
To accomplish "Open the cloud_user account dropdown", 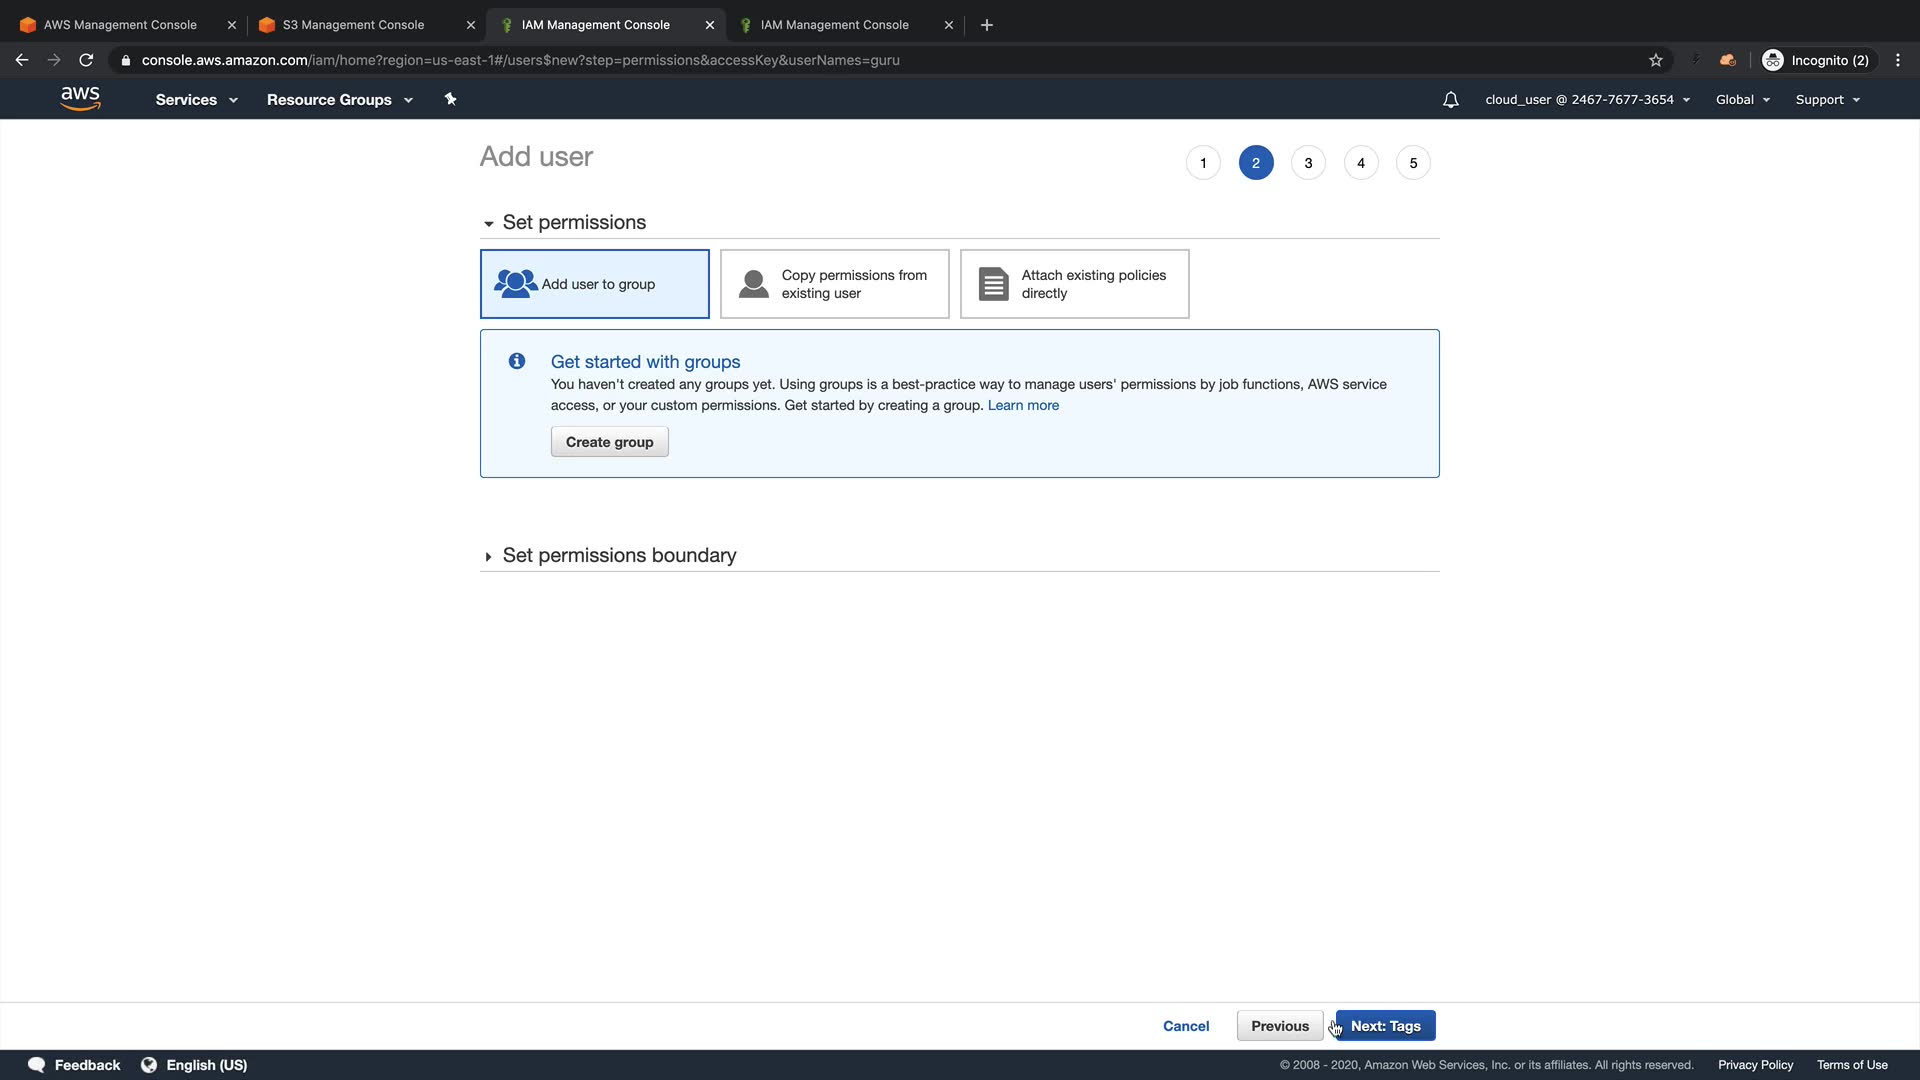I will 1587,100.
